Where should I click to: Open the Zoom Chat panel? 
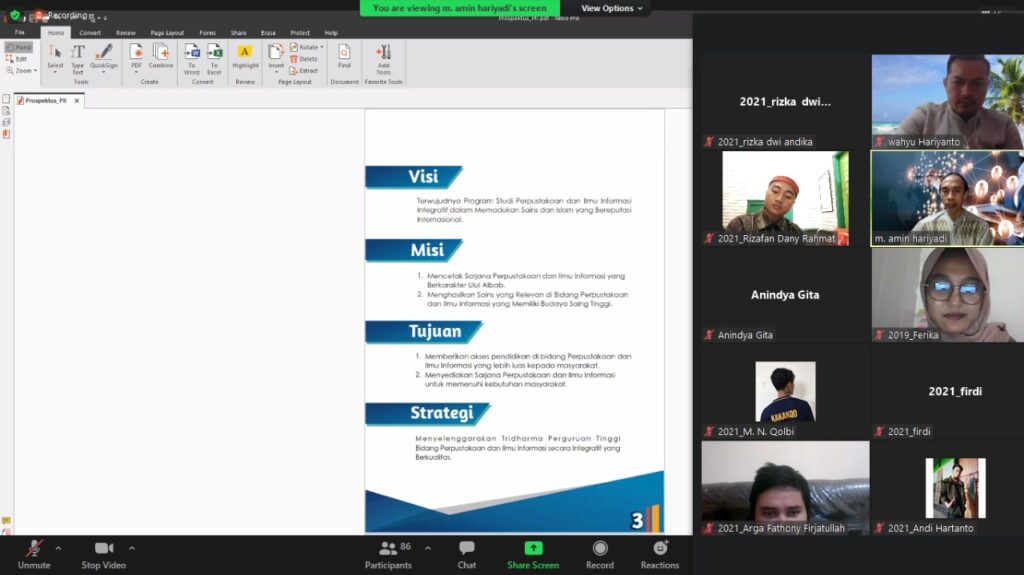pyautogui.click(x=466, y=554)
